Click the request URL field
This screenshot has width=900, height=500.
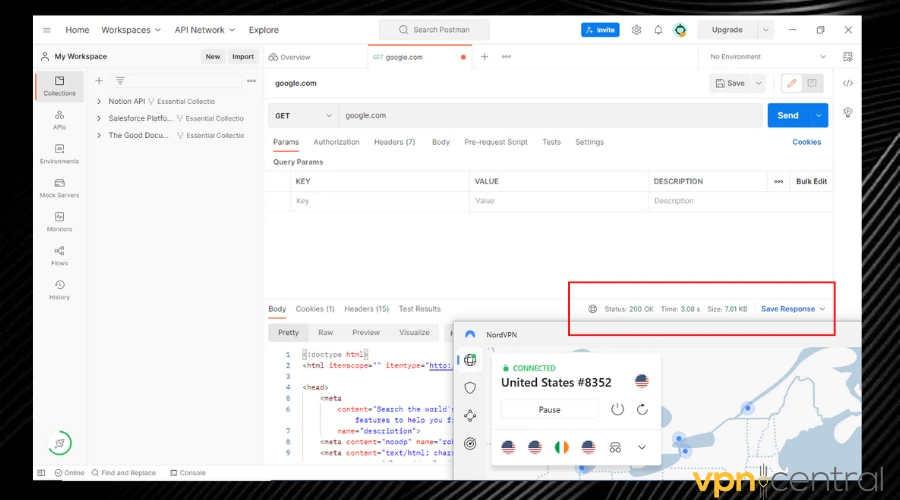click(550, 115)
